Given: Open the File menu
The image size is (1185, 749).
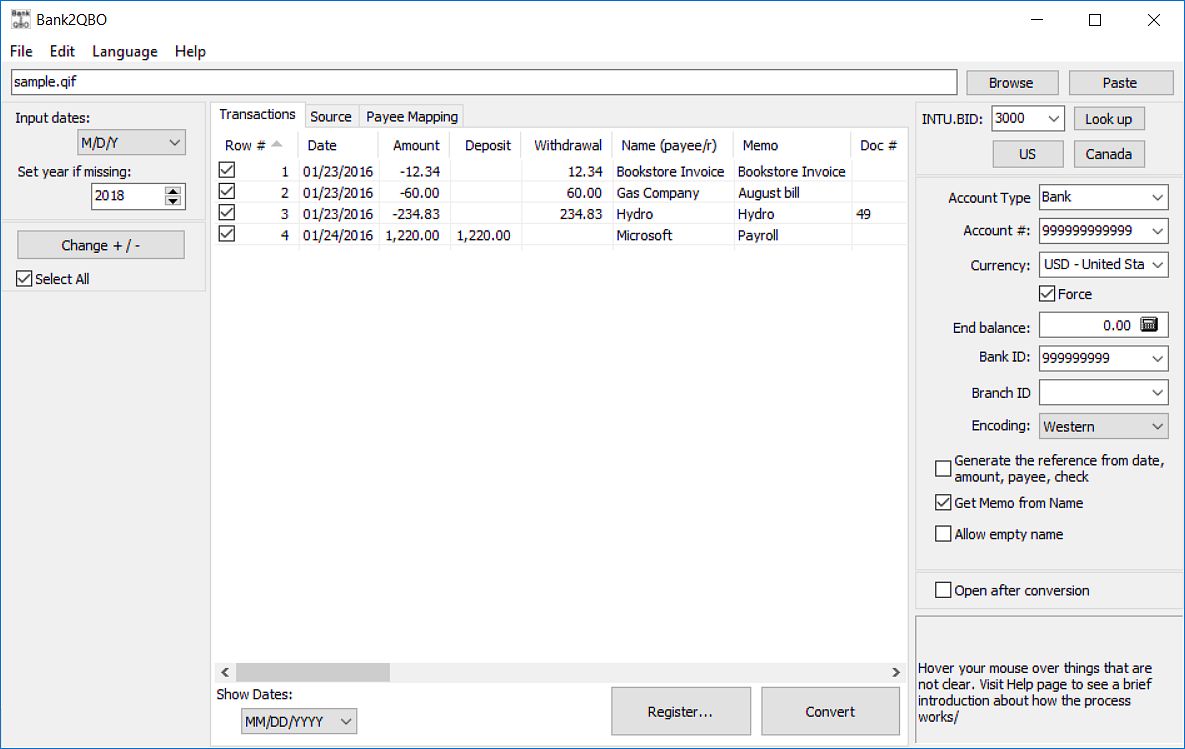Looking at the screenshot, I should pyautogui.click(x=21, y=51).
